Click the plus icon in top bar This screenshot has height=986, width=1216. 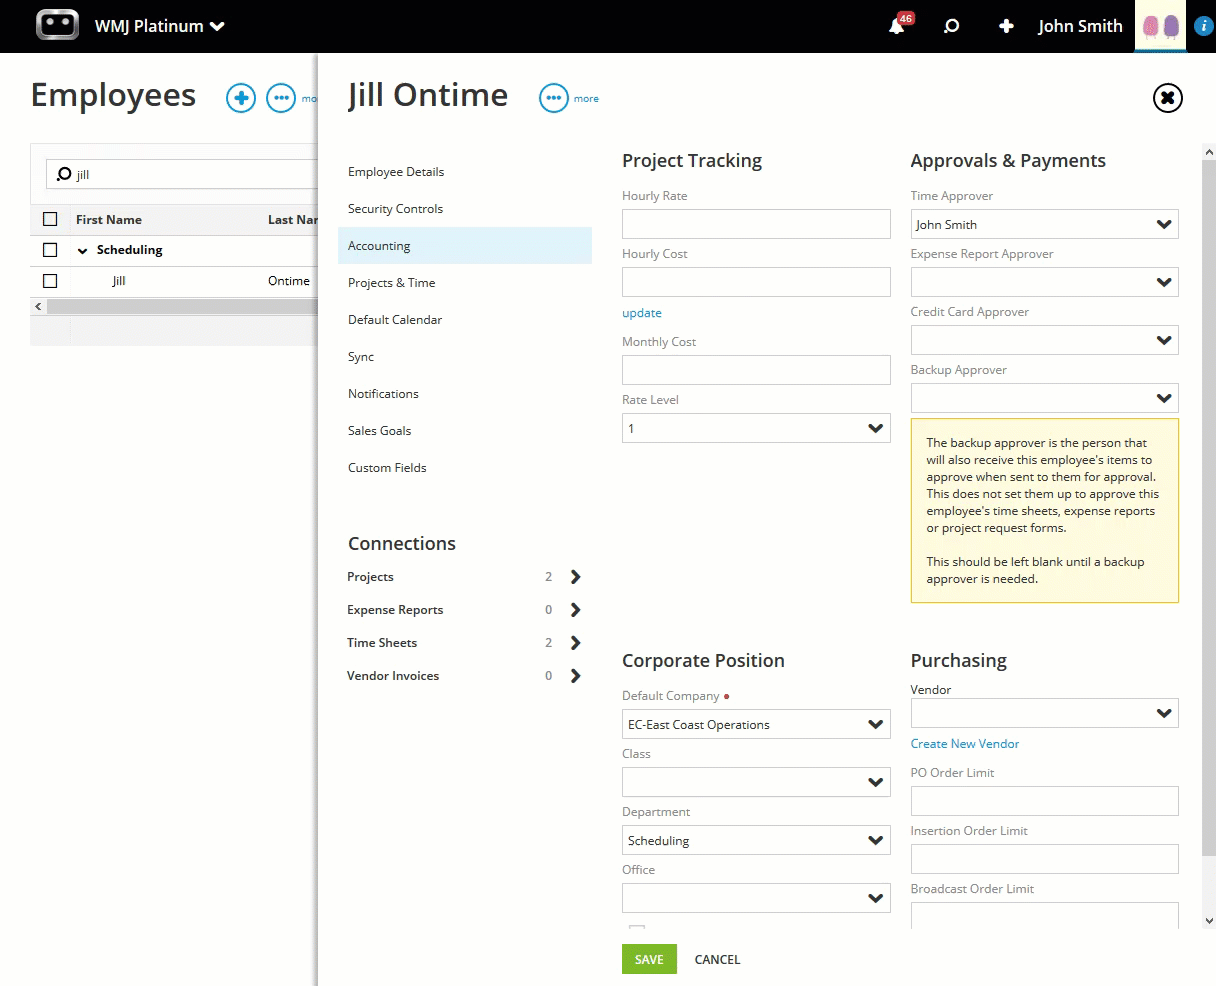click(1006, 26)
